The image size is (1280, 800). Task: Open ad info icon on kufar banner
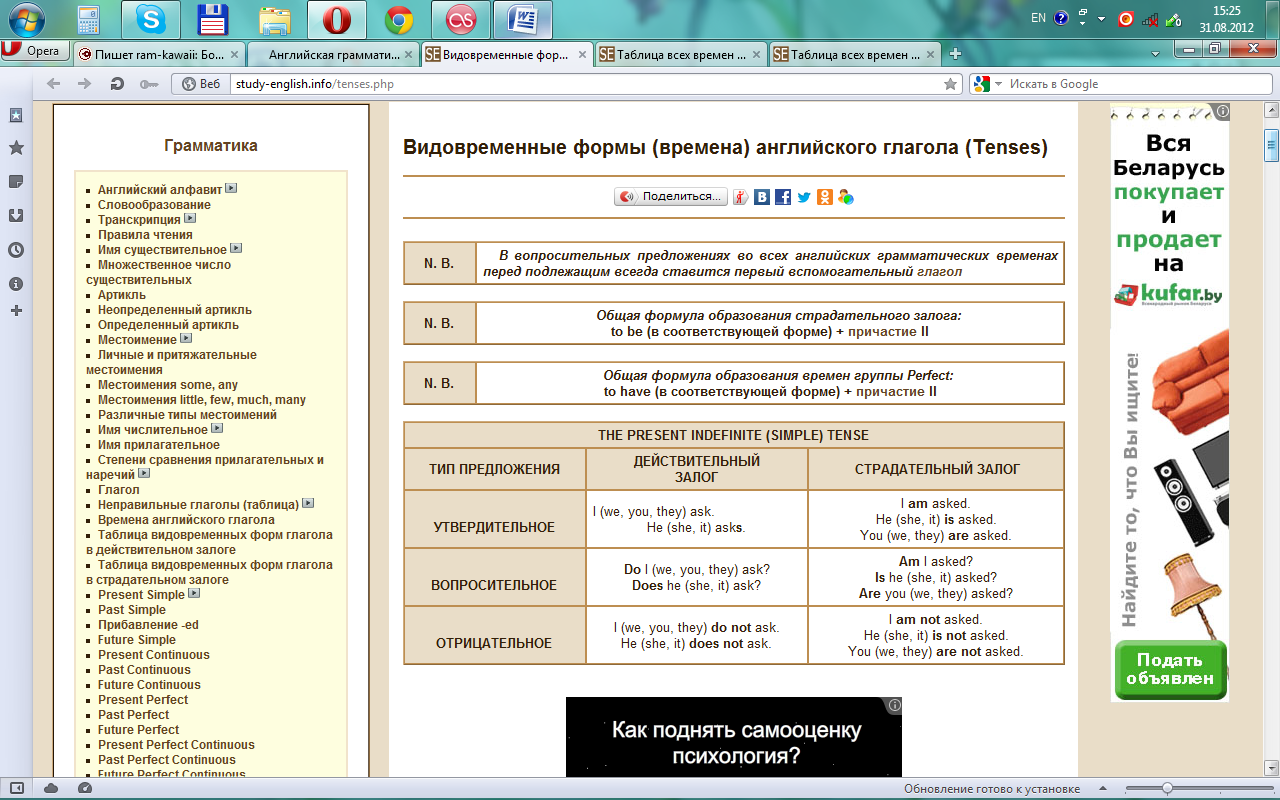(1222, 111)
